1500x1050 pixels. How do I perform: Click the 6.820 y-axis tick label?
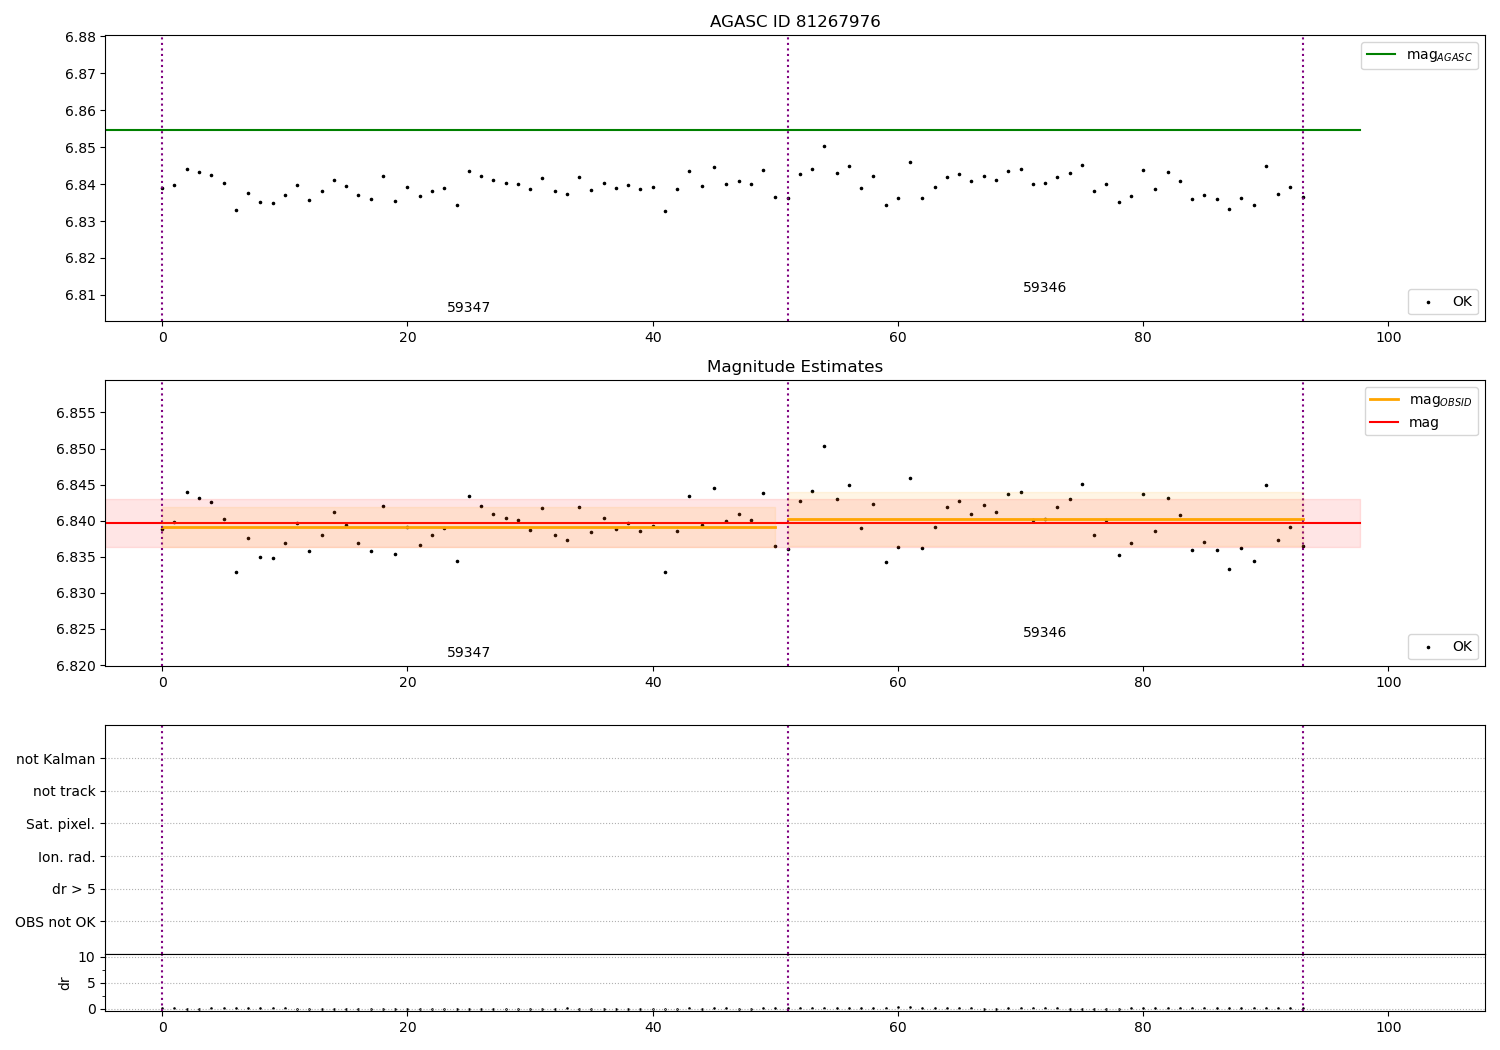click(x=76, y=666)
